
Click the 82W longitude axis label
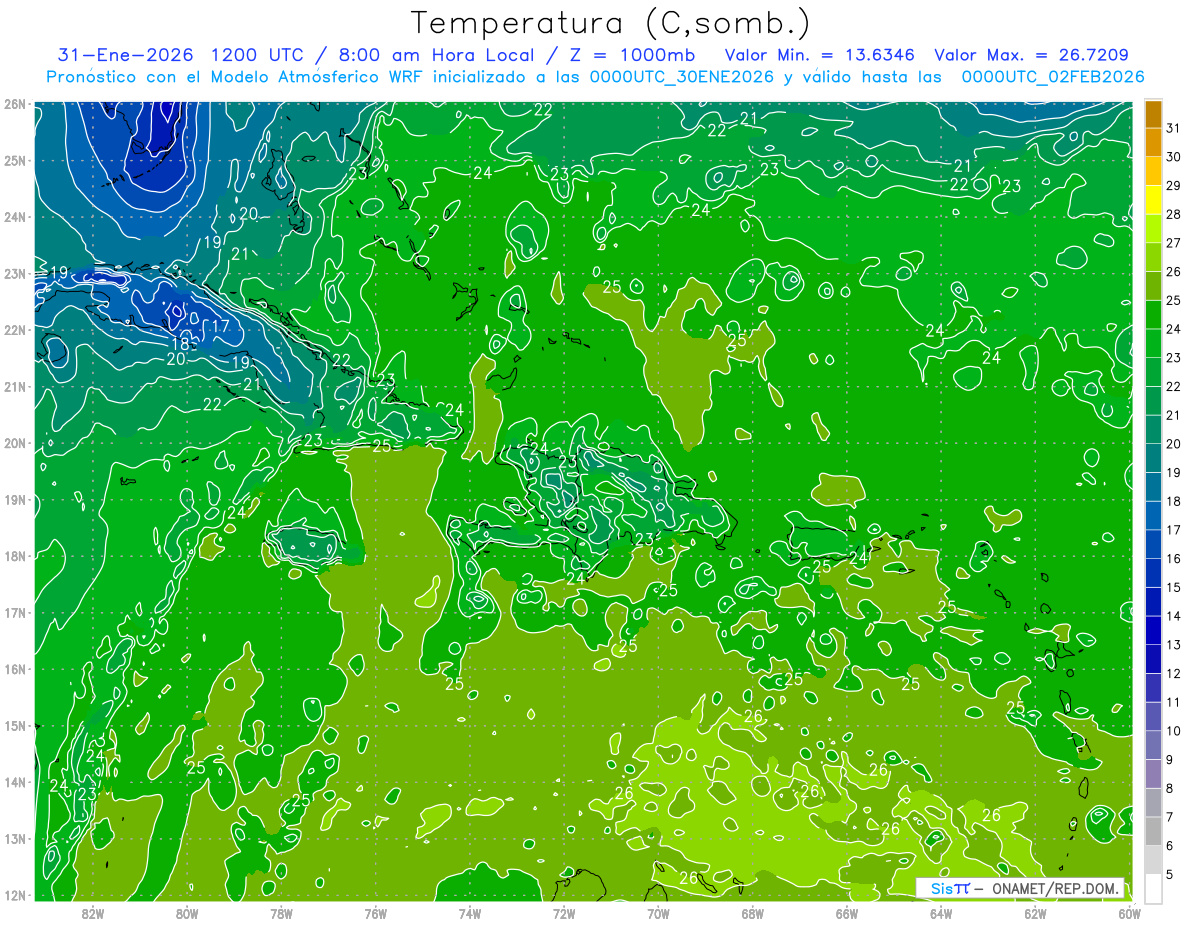(x=93, y=912)
